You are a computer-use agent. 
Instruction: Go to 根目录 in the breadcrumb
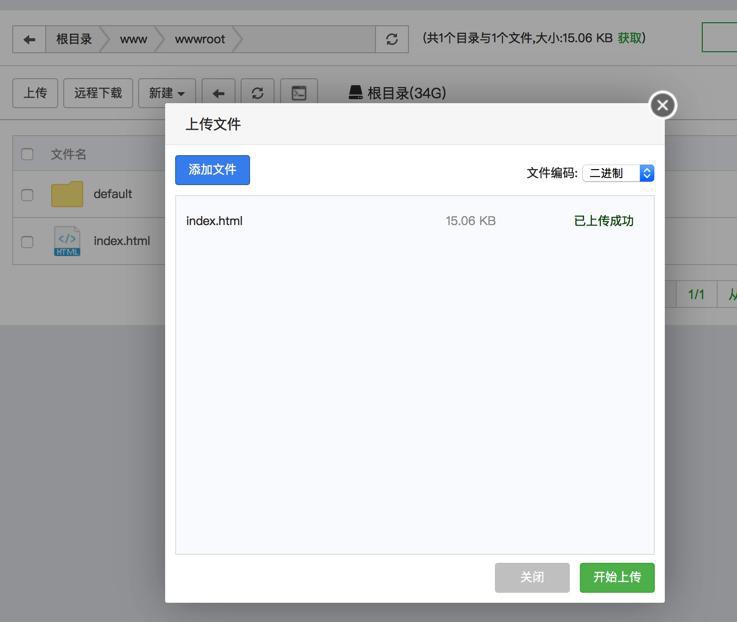(74, 39)
